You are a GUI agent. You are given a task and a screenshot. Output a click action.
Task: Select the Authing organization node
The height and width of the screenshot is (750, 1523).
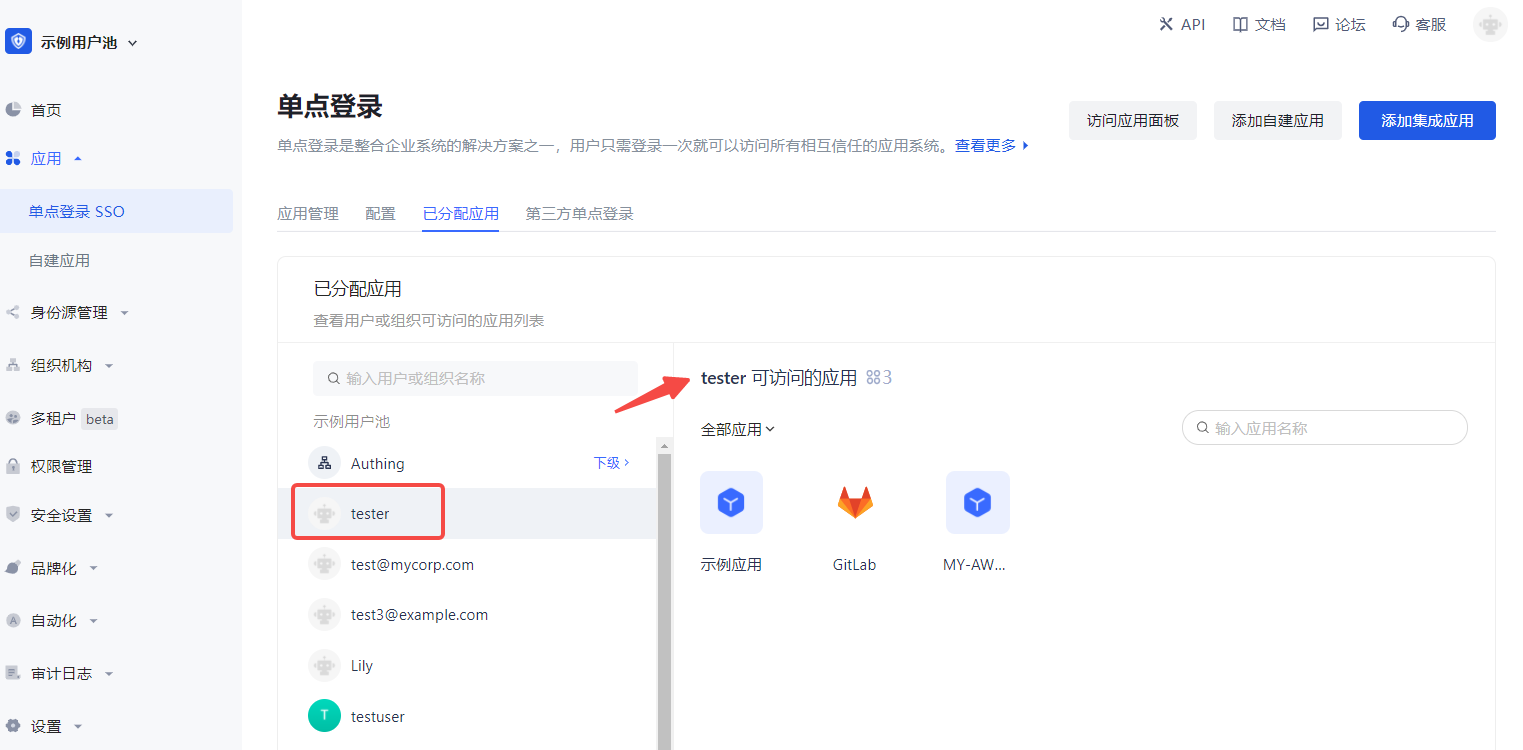[x=378, y=464]
